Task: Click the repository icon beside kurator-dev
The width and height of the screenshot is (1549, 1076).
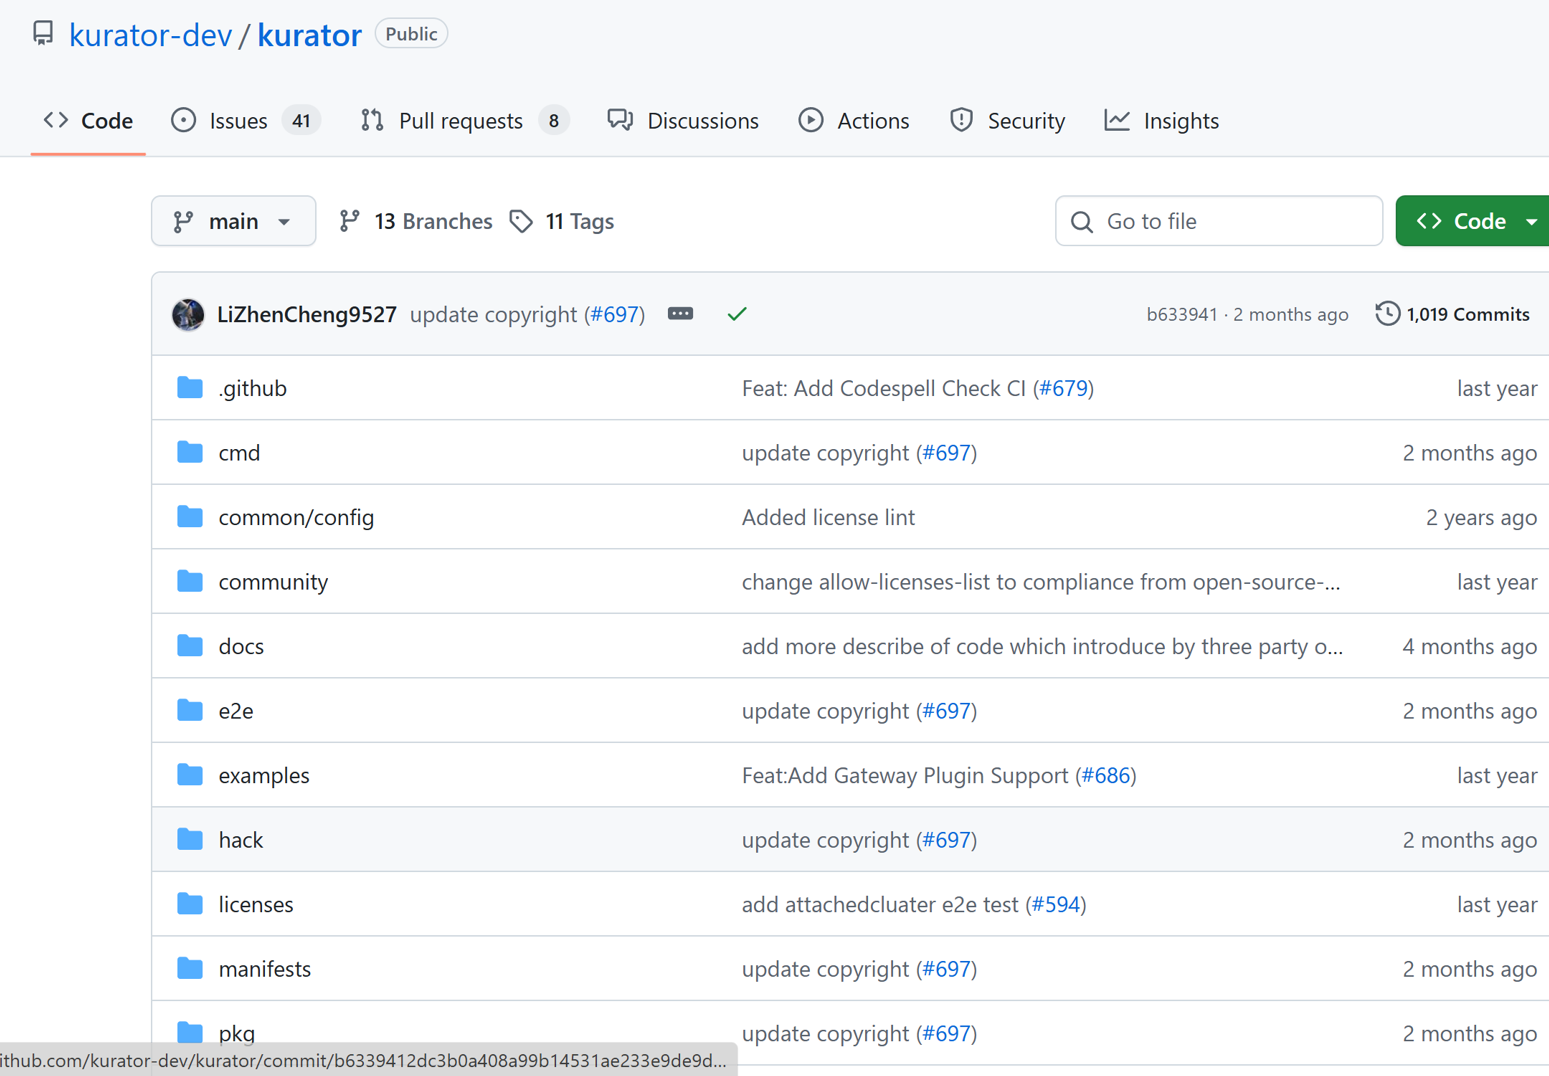Action: [43, 34]
